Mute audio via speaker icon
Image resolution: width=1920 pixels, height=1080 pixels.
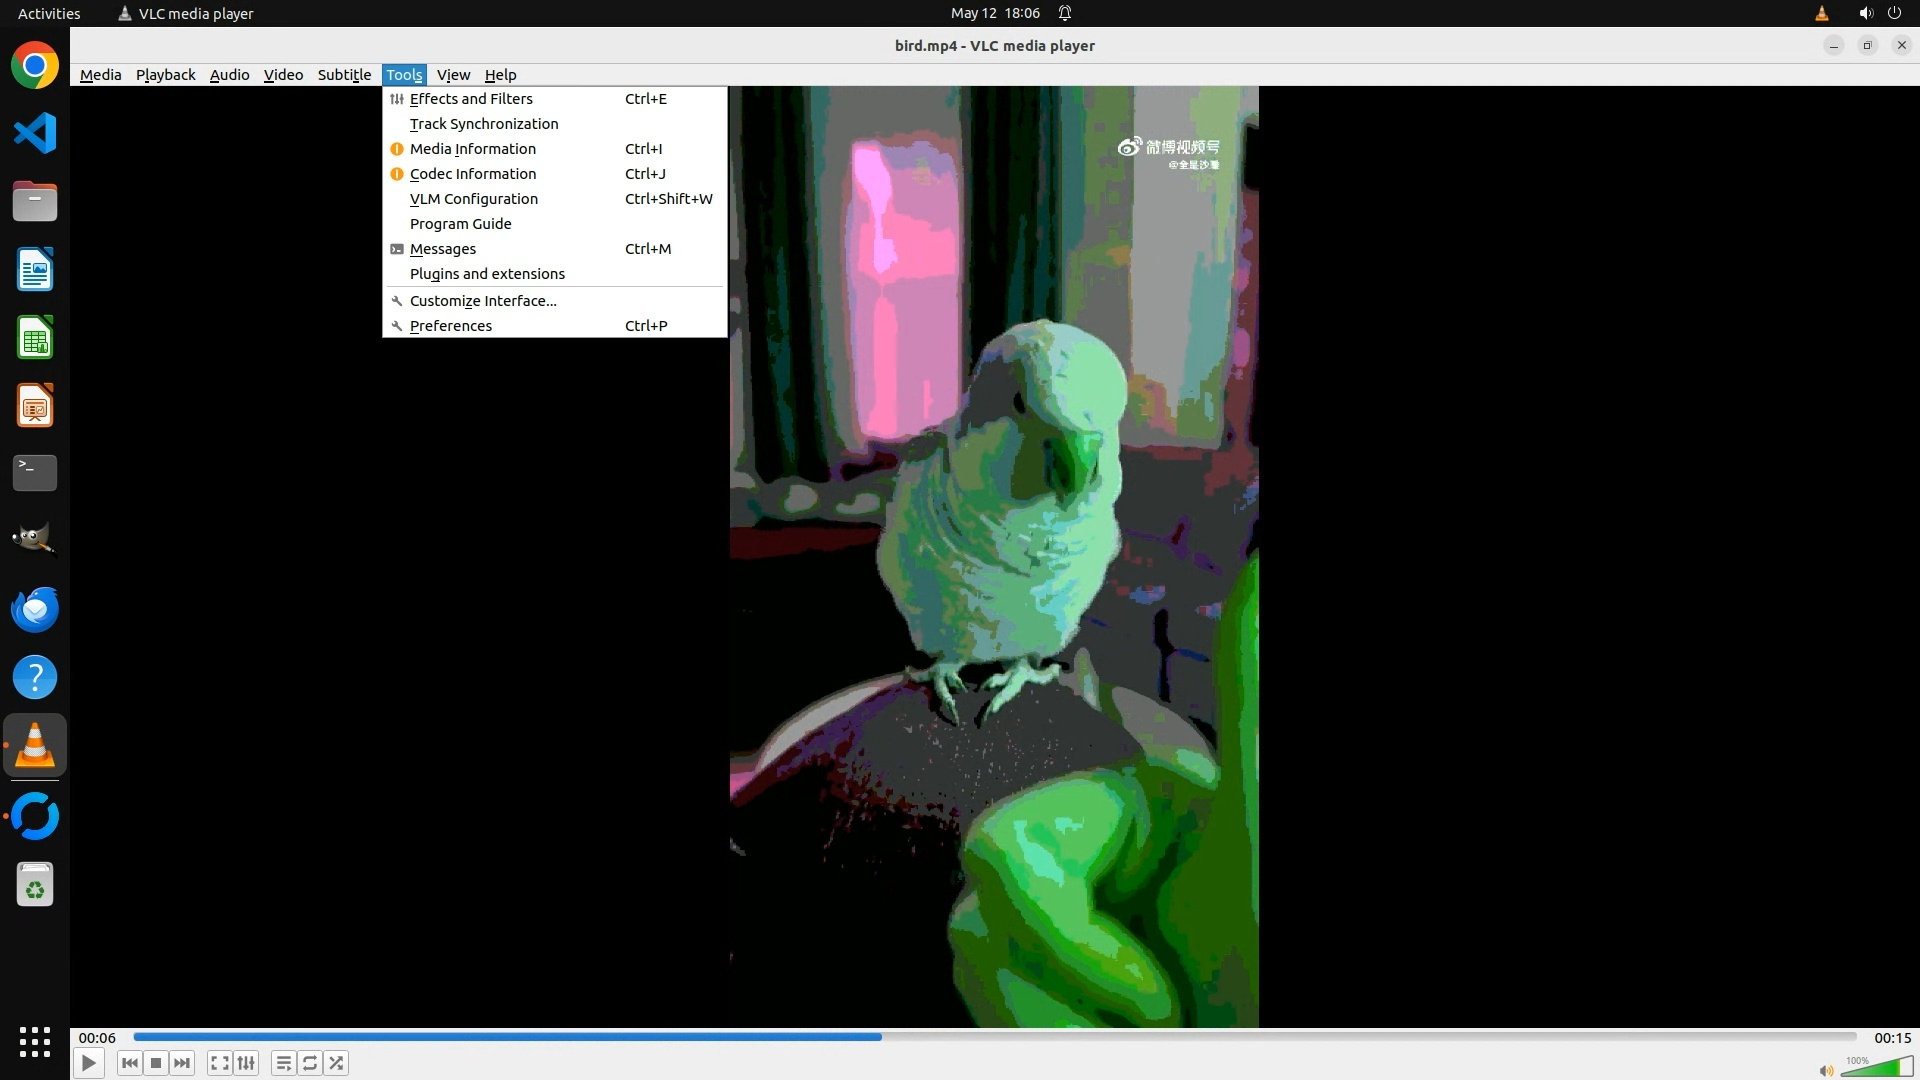[x=1826, y=1070]
